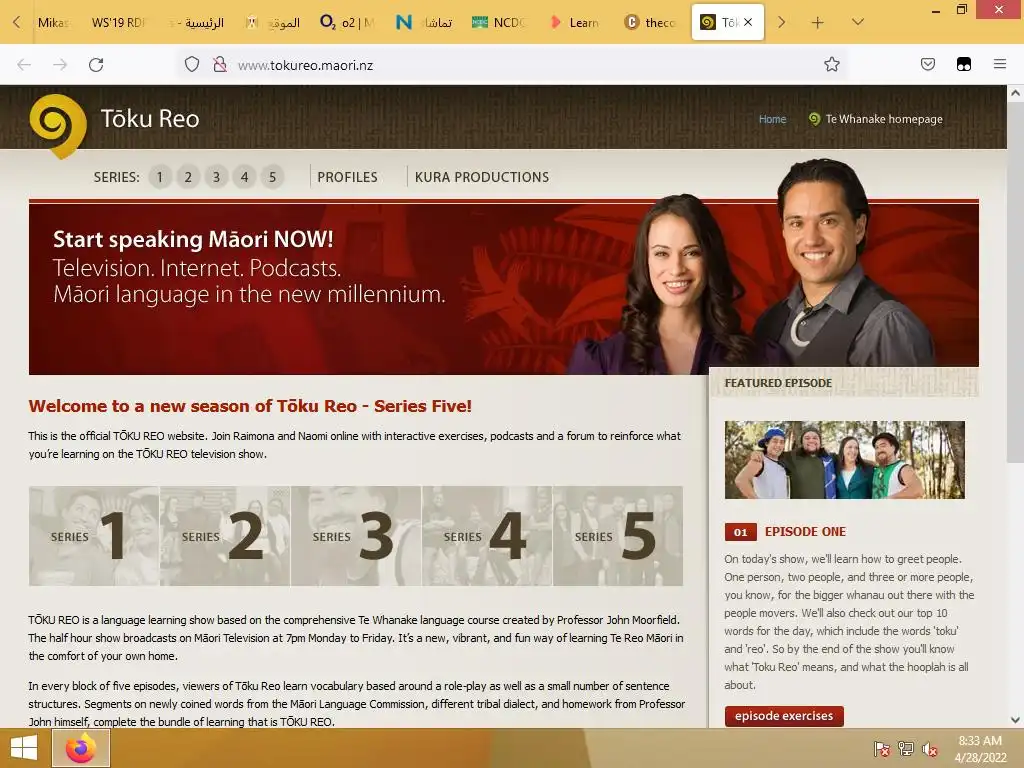Open a new tab with the plus icon
This screenshot has height=768, width=1024.
point(817,23)
